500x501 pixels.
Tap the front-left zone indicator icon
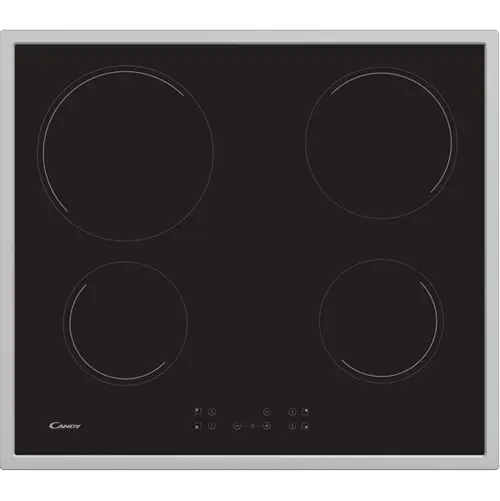(198, 426)
